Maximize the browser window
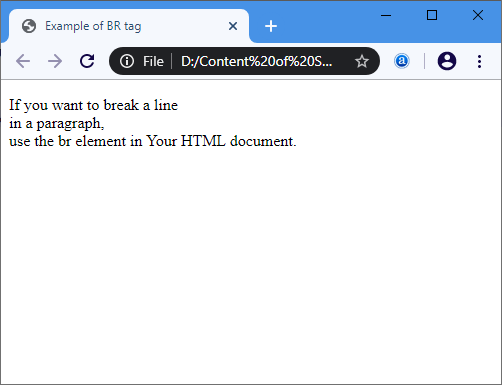The width and height of the screenshot is (502, 385). pyautogui.click(x=432, y=15)
